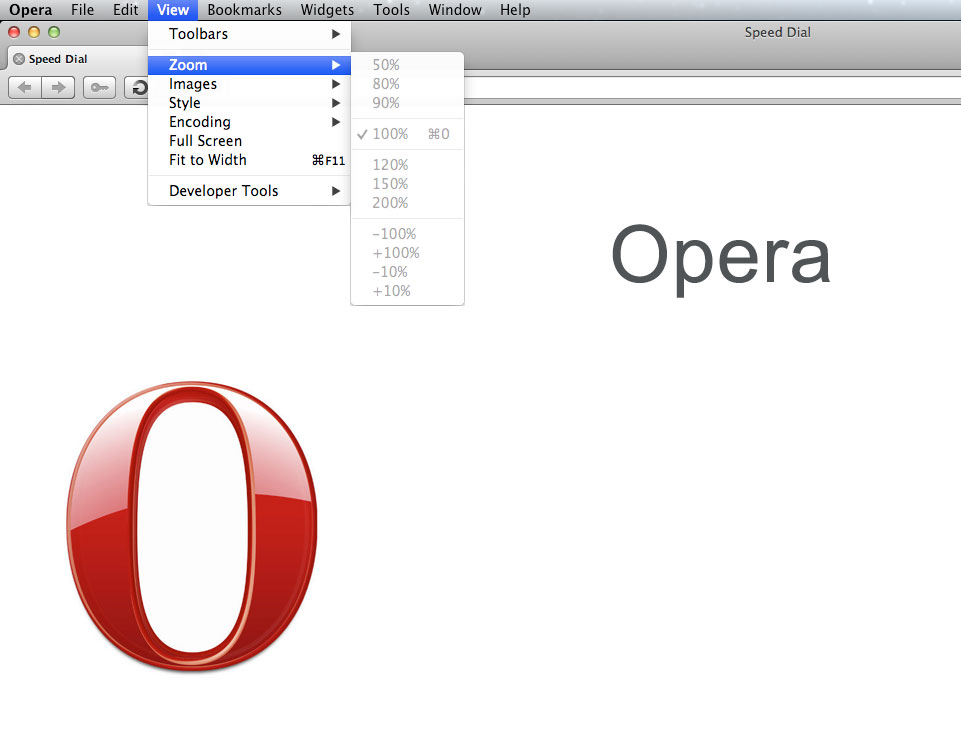Click the address bar field
Viewport: 961px width, 739px height.
click(x=711, y=88)
